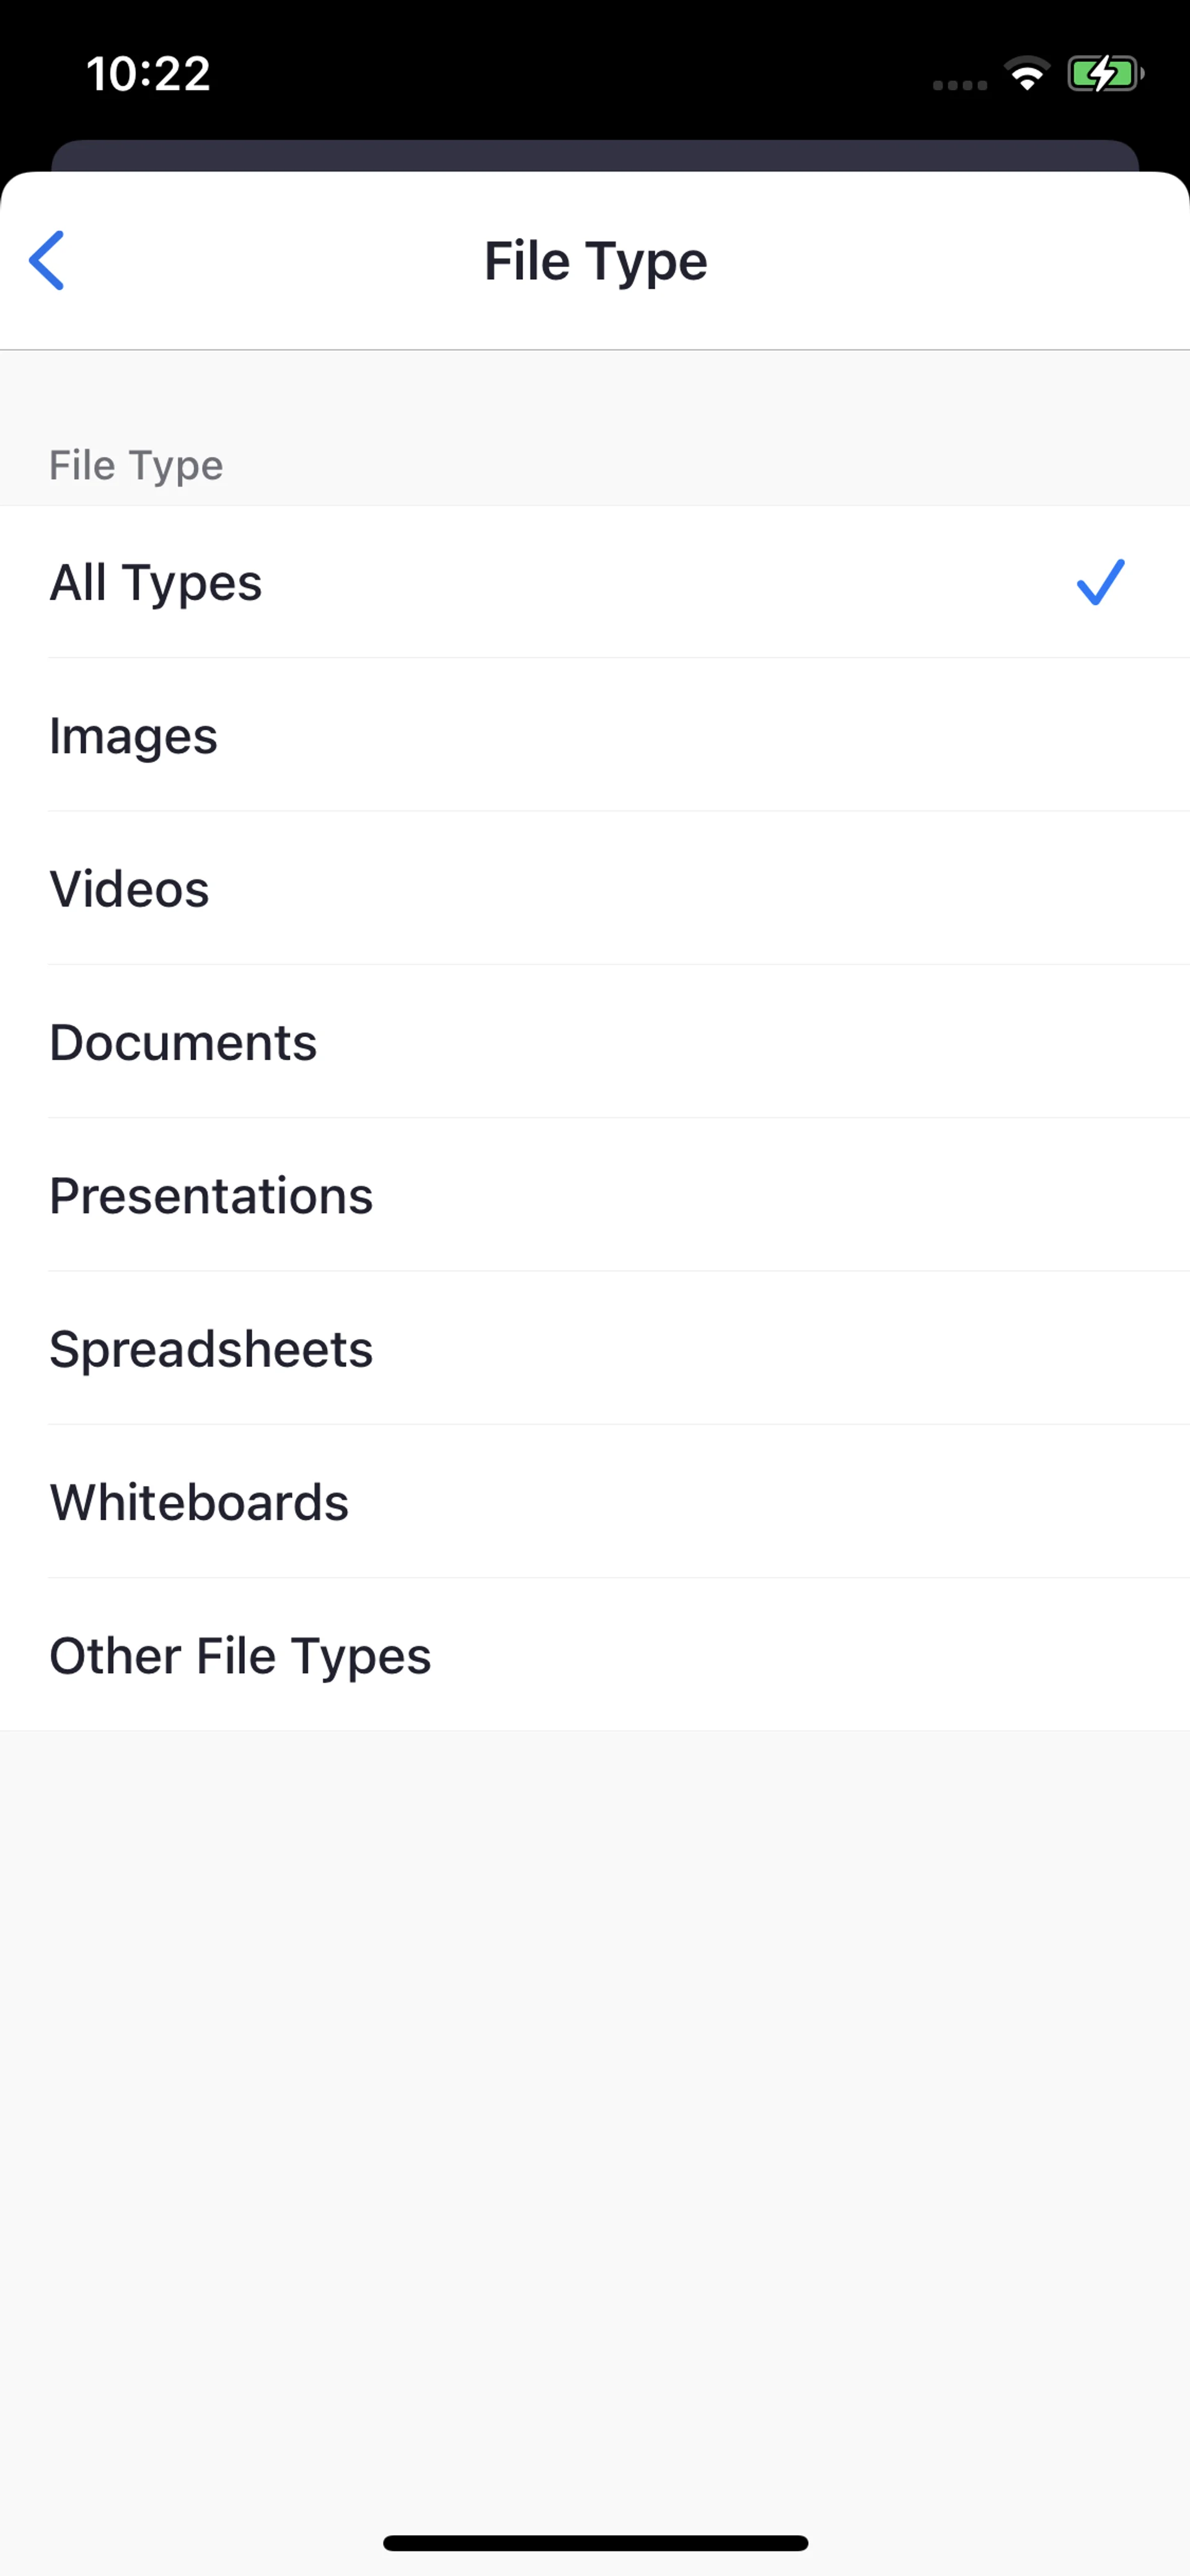This screenshot has width=1190, height=2576.
Task: Pick the Presentations option
Action: [211, 1196]
